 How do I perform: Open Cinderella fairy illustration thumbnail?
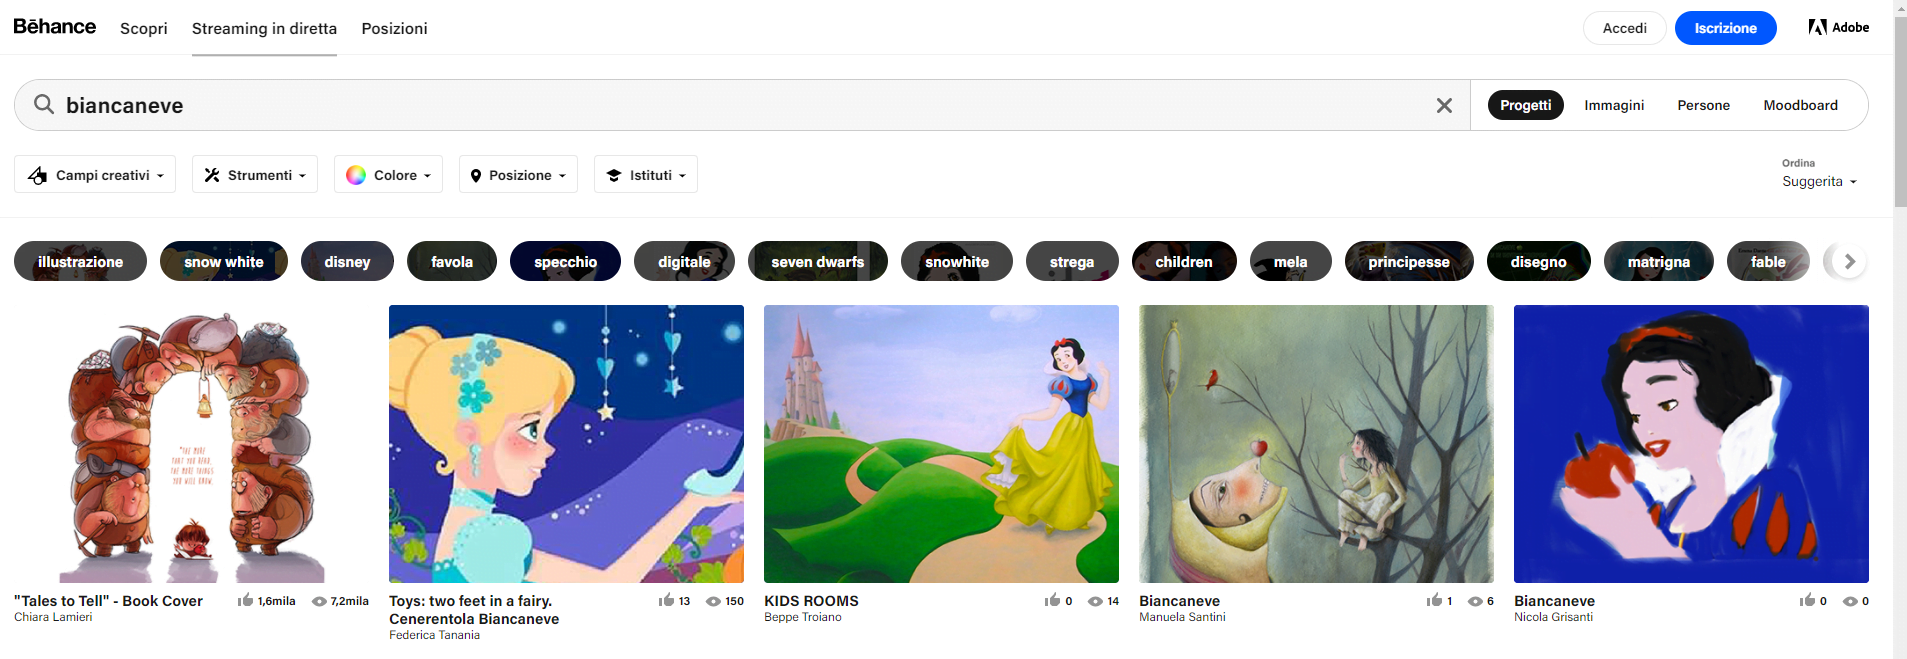(x=566, y=444)
